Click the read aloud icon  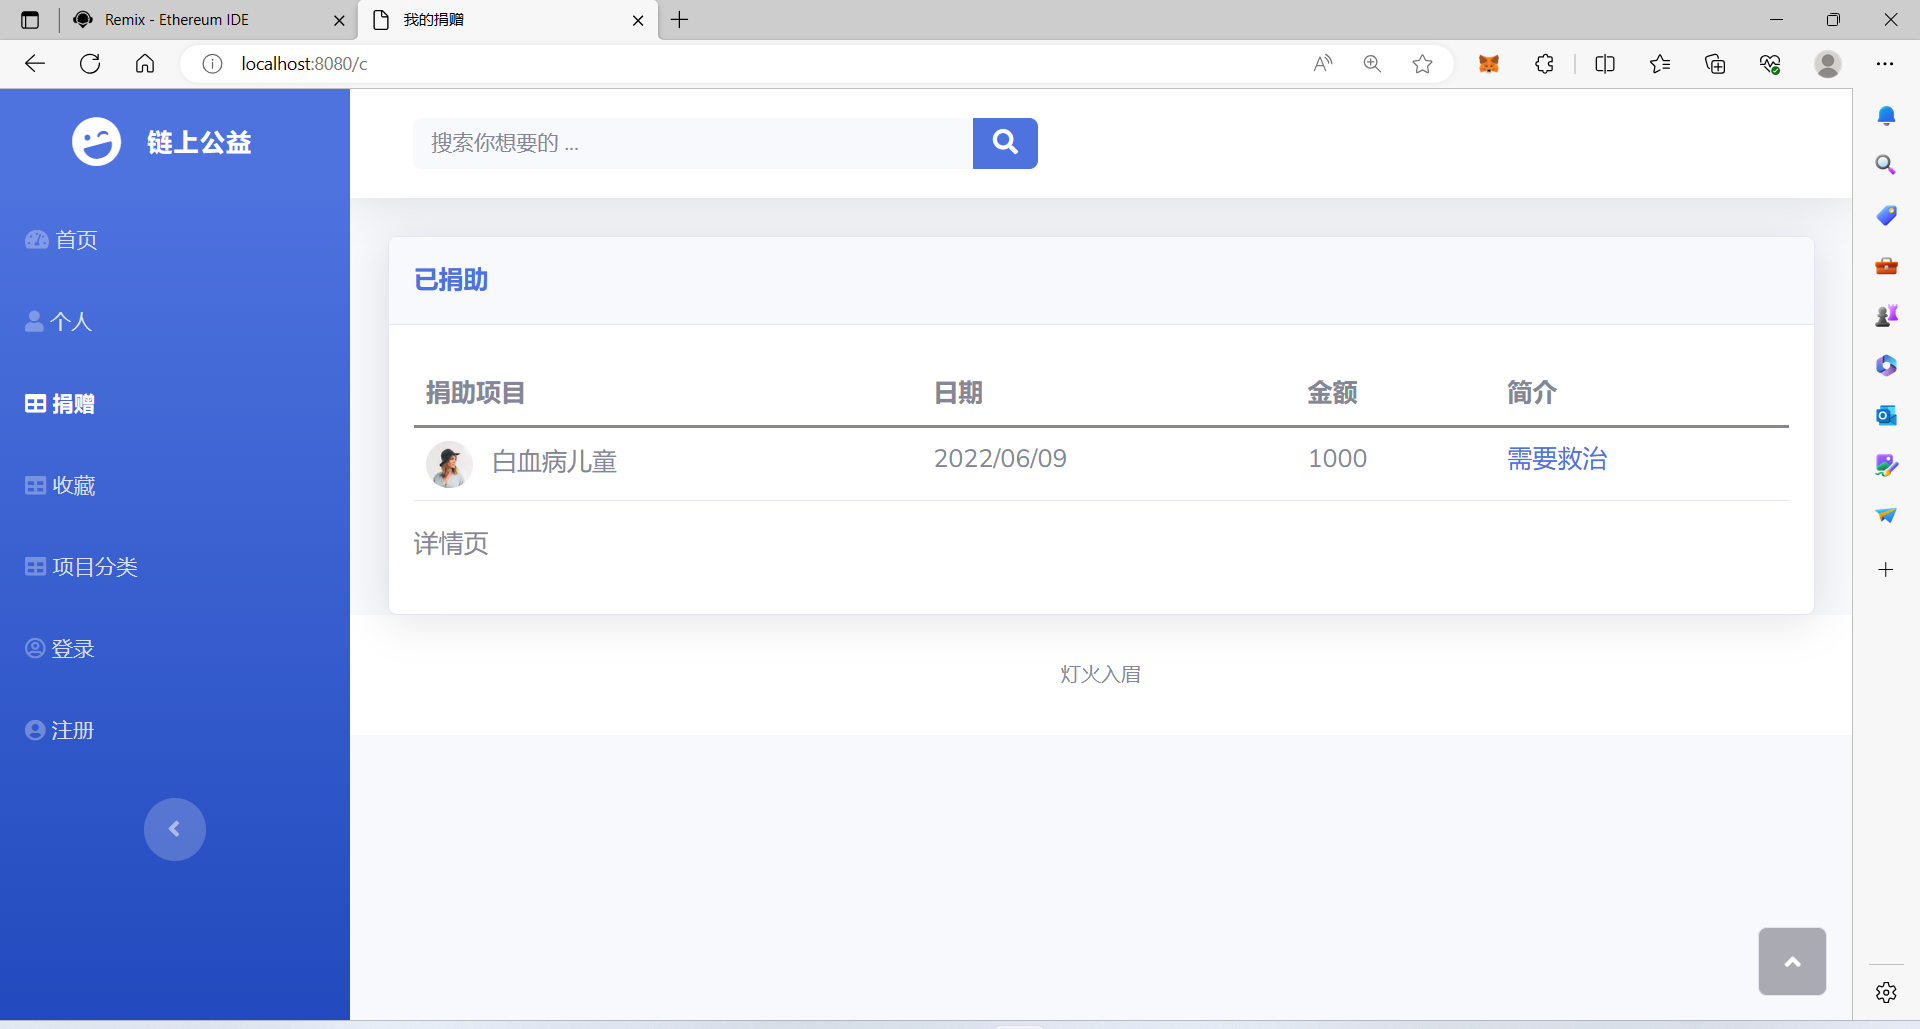1323,64
